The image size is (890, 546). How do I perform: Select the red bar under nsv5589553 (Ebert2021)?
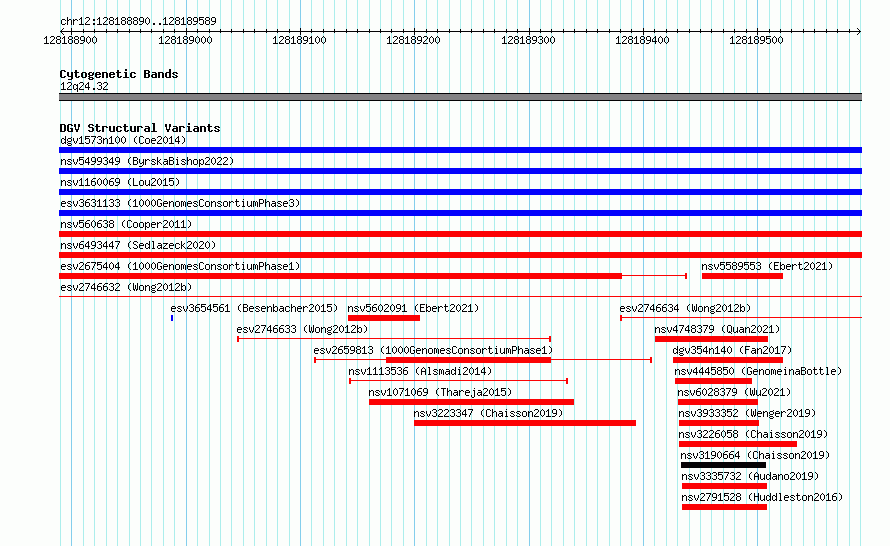742,276
